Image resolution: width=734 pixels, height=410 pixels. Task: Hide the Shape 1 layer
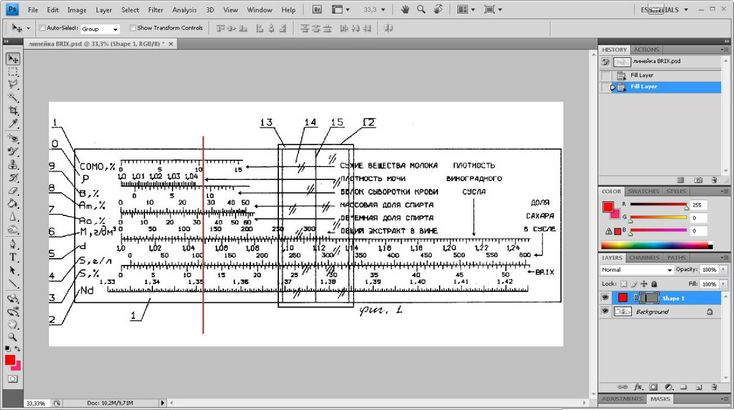click(607, 298)
